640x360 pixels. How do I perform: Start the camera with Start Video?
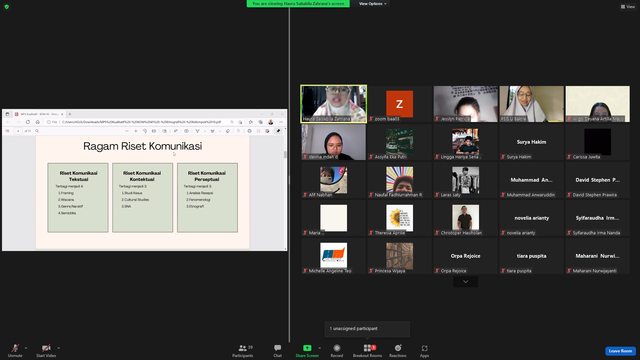pos(46,350)
